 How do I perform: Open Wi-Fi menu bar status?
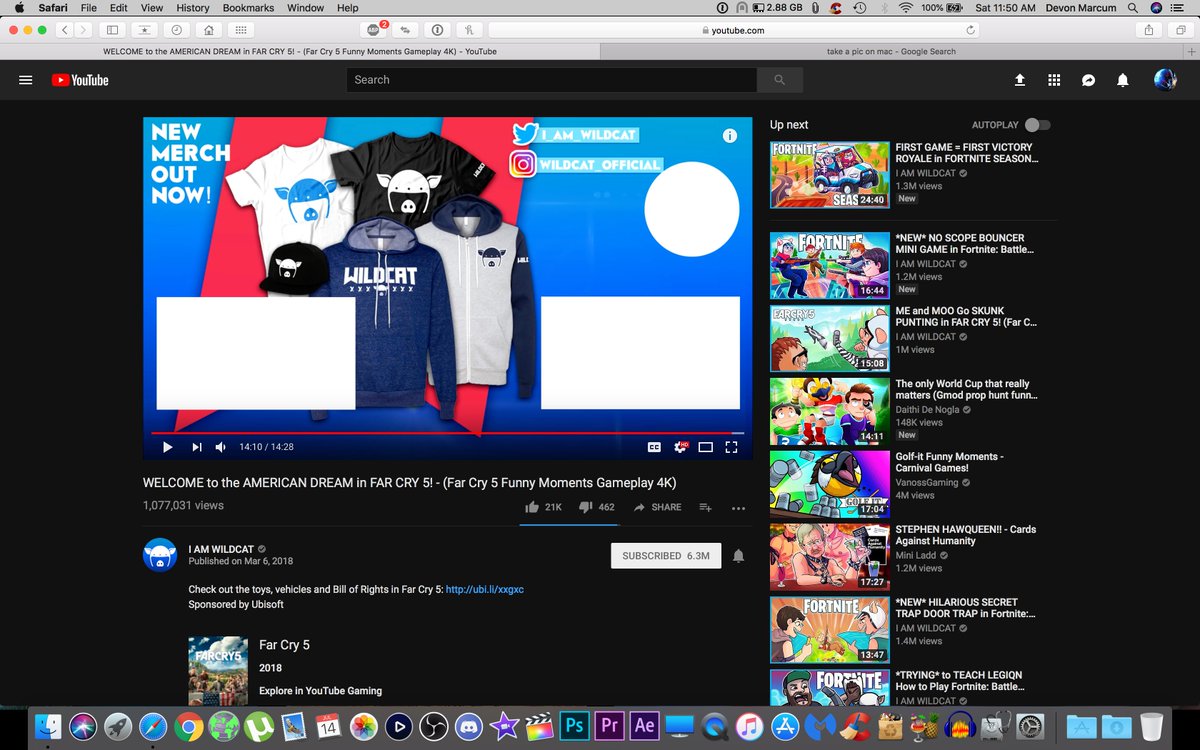905,8
